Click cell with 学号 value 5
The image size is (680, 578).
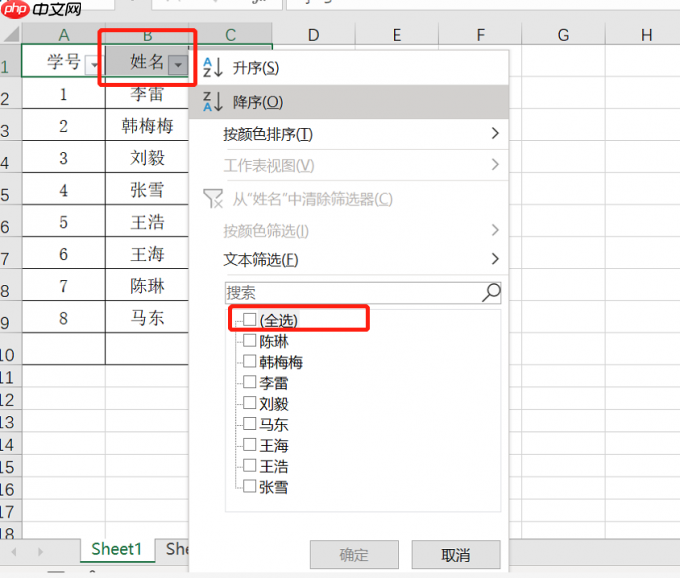(63, 221)
